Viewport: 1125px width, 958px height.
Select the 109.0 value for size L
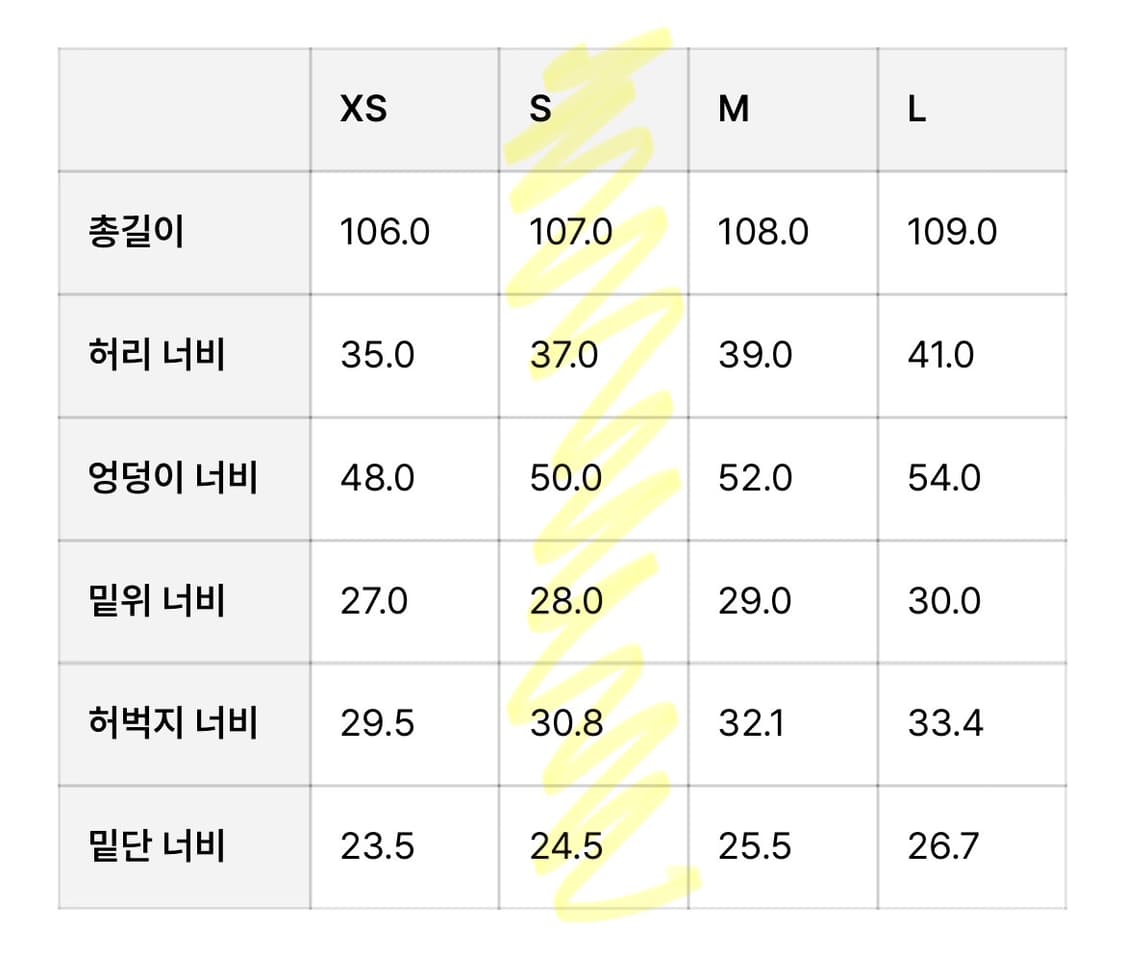click(x=952, y=232)
